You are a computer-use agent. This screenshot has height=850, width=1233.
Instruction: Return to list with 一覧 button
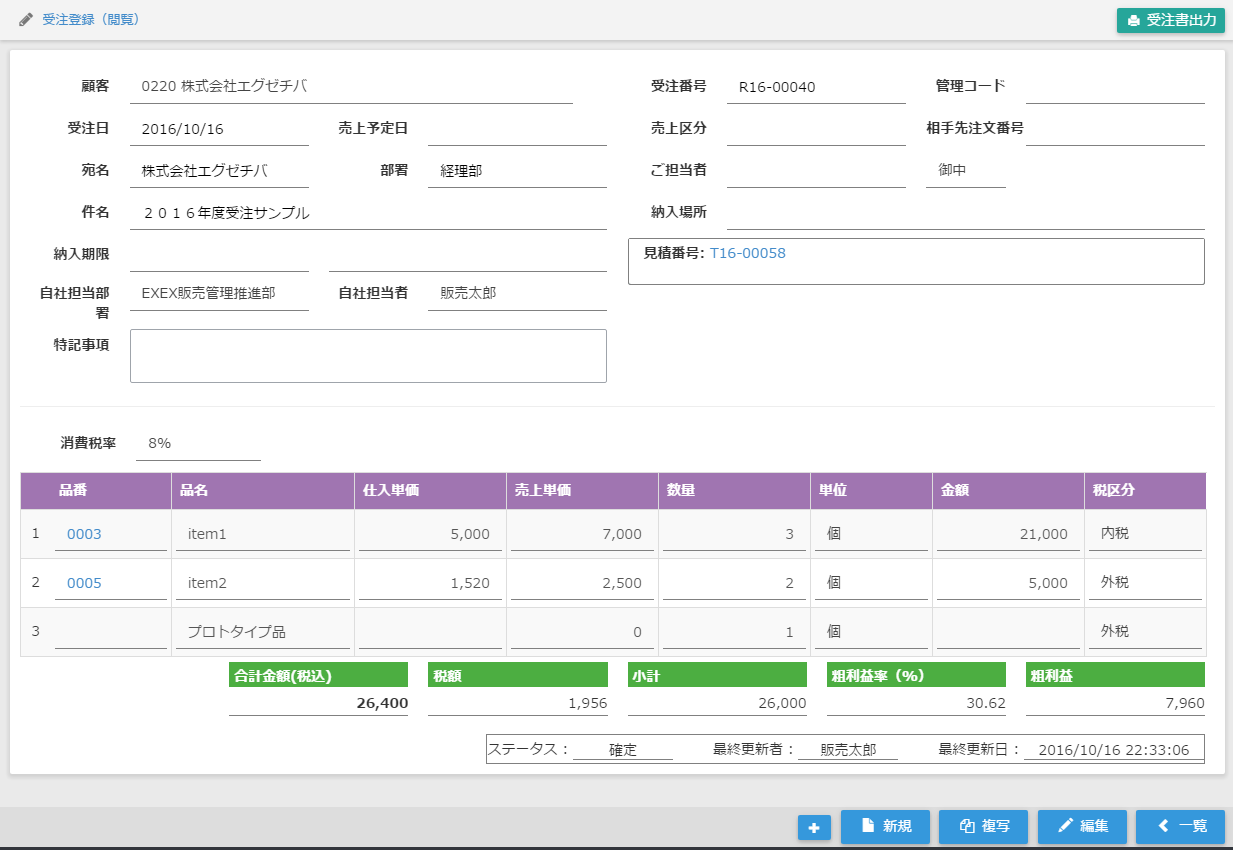coord(1180,826)
